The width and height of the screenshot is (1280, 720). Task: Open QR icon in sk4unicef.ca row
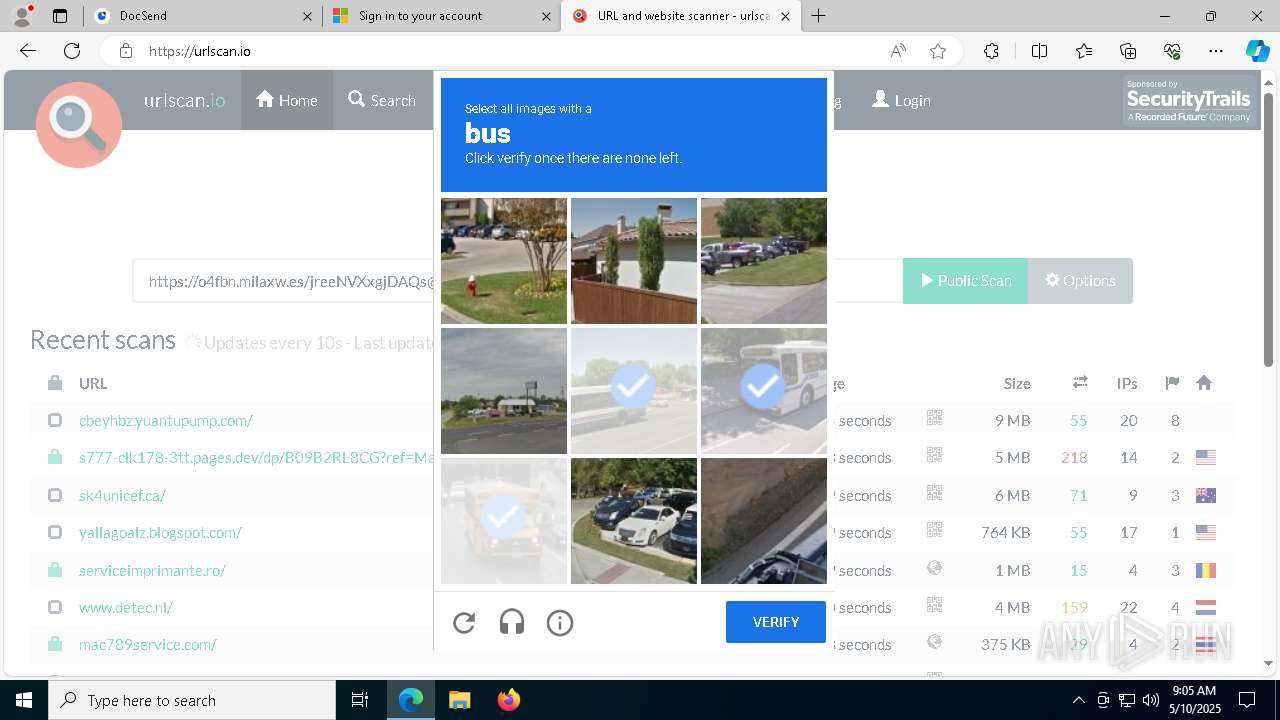[935, 493]
